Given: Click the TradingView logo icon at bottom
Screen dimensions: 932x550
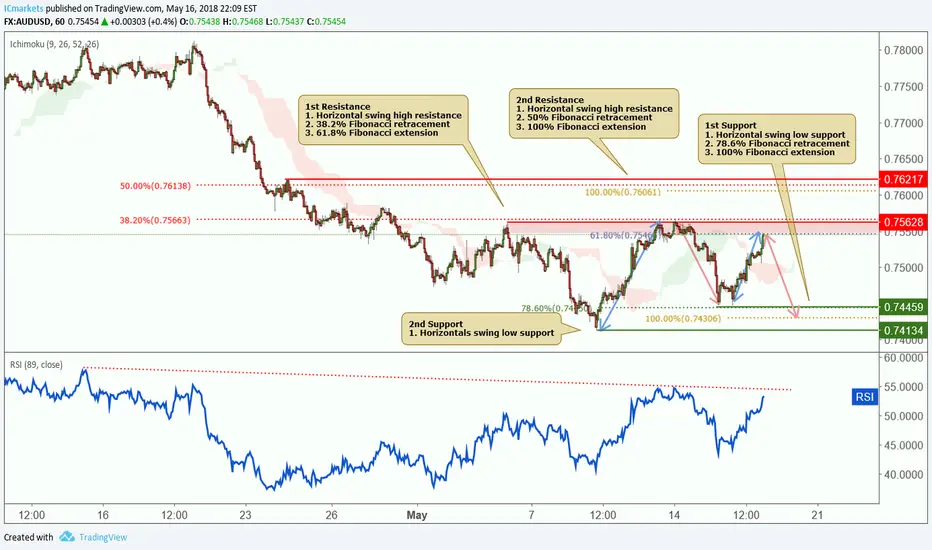Looking at the screenshot, I should [x=67, y=536].
